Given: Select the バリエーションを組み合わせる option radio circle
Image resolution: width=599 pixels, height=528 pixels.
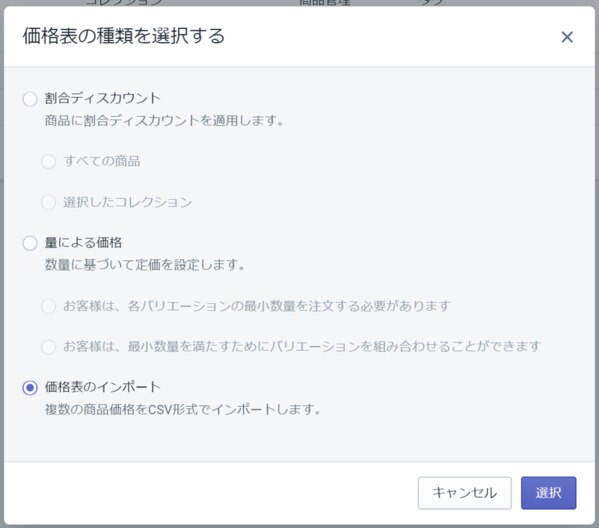Looking at the screenshot, I should (x=49, y=347).
